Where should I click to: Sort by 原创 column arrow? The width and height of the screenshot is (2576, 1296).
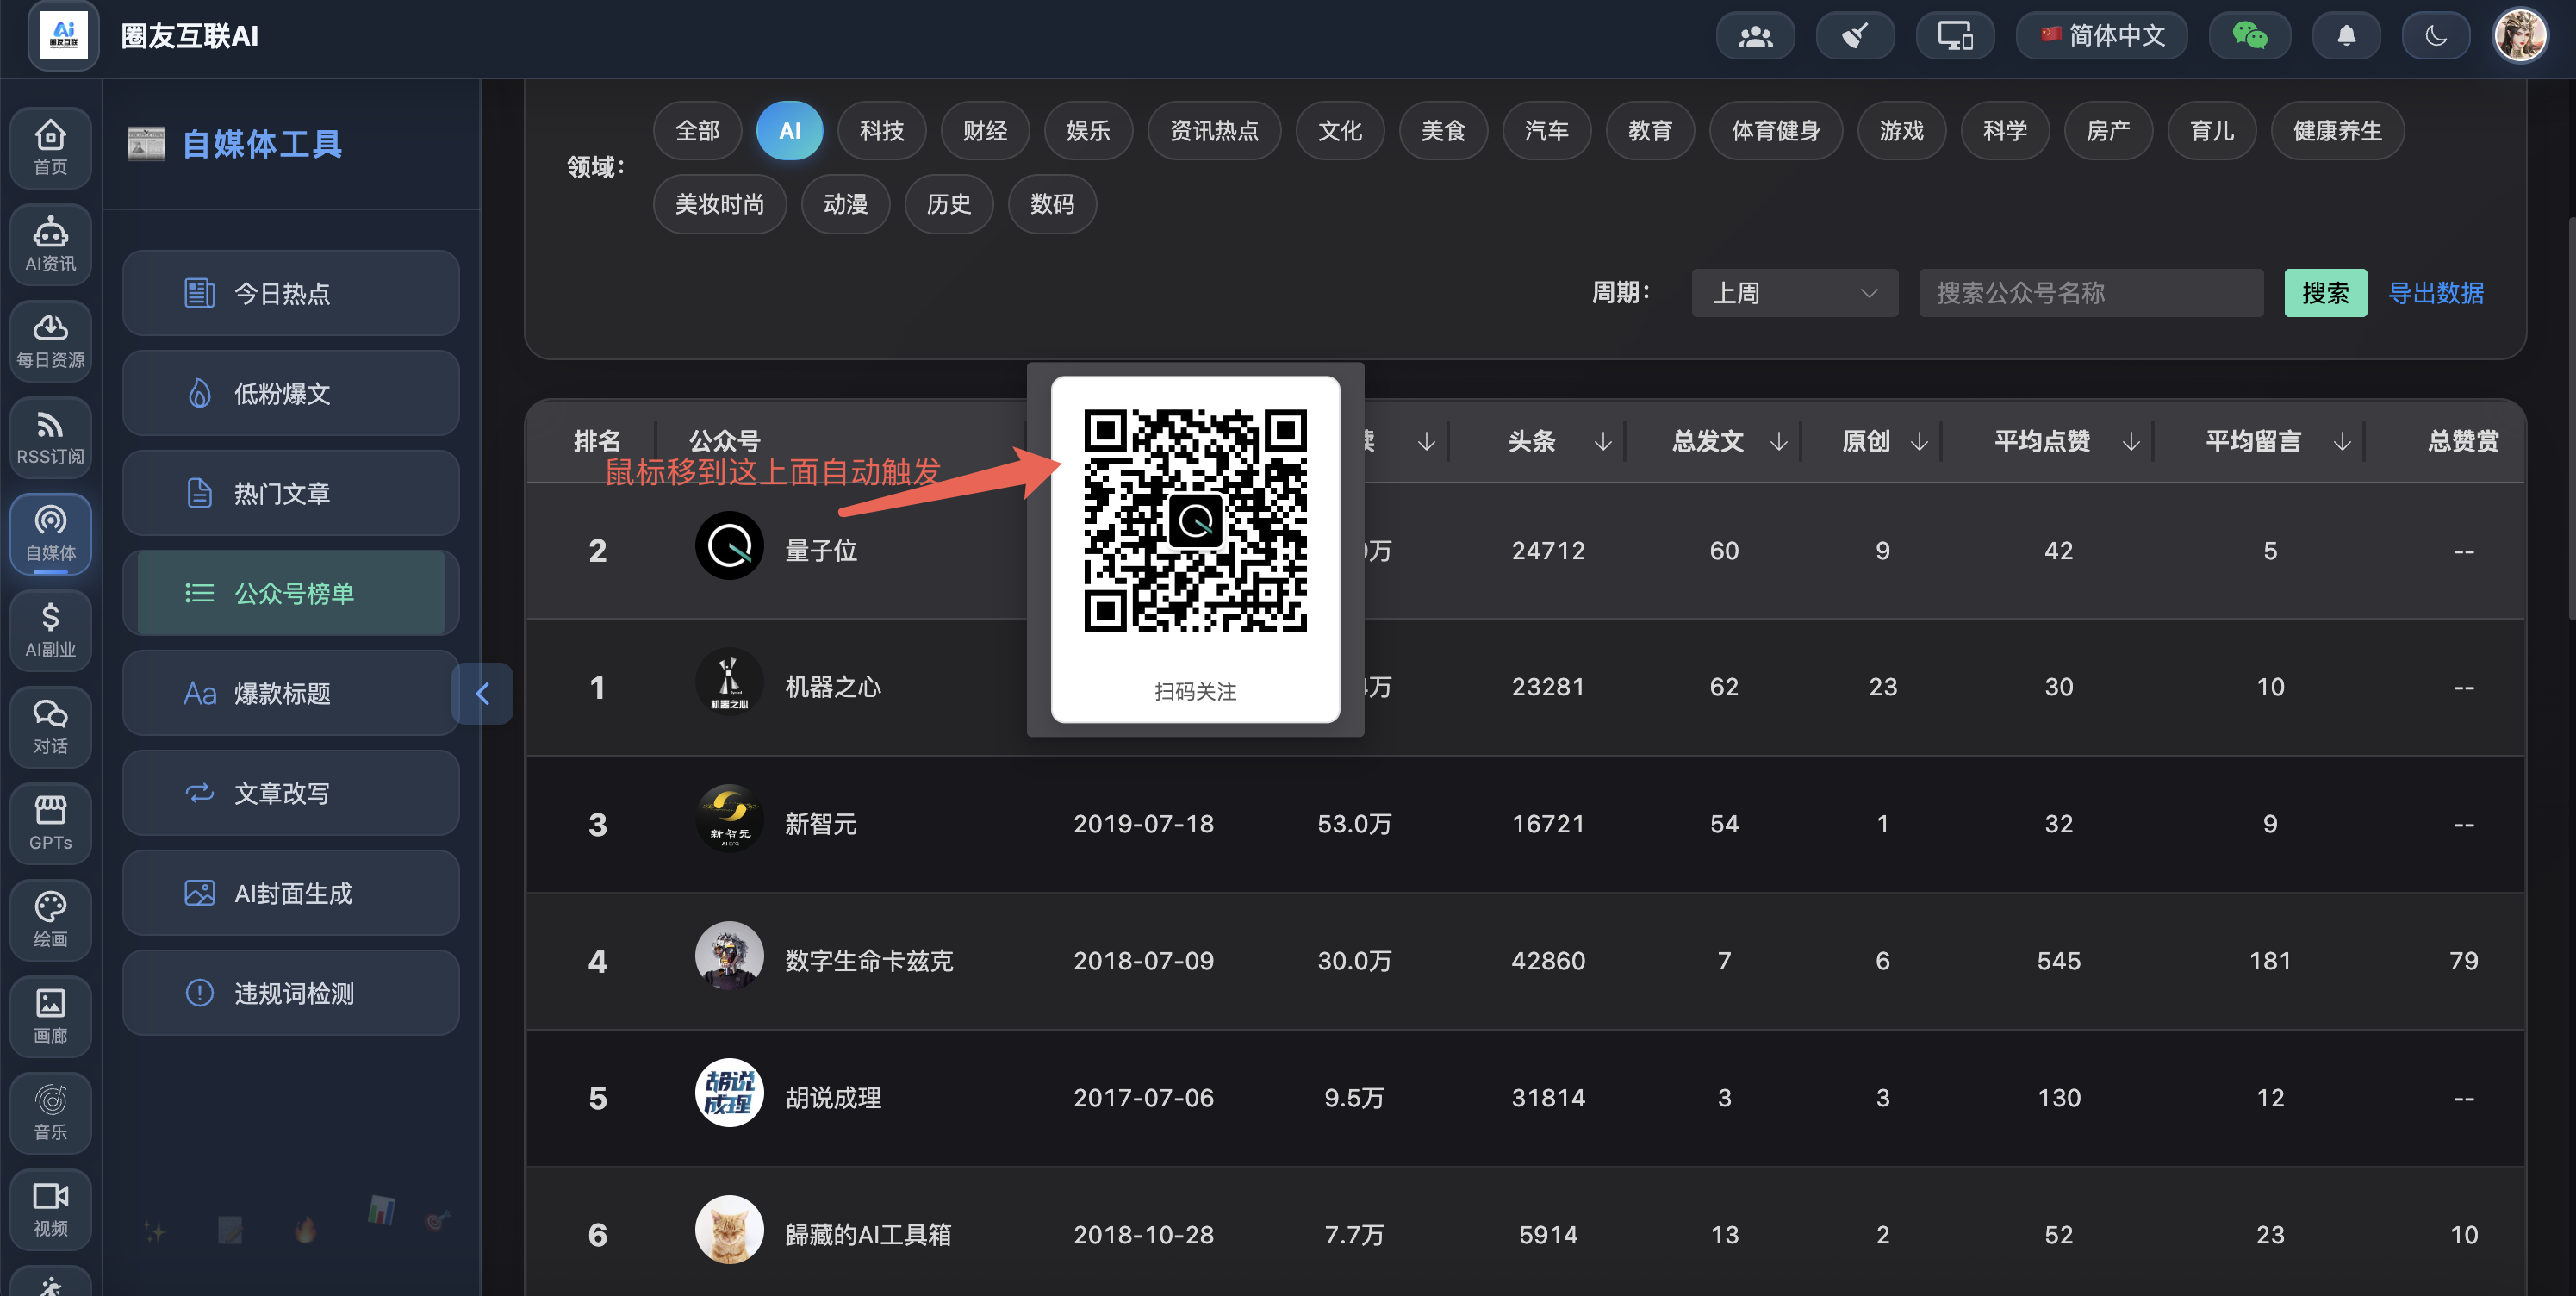(x=1919, y=441)
